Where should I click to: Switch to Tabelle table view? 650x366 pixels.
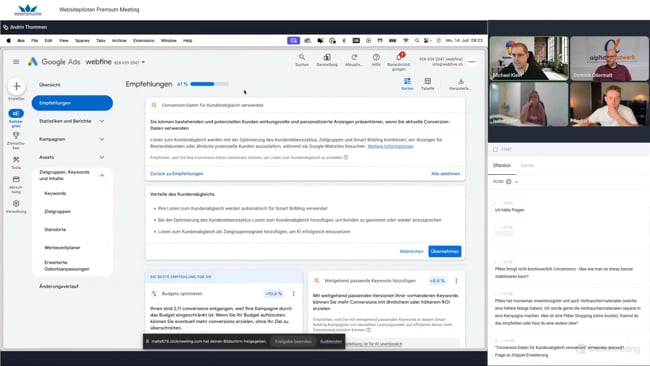coord(427,84)
